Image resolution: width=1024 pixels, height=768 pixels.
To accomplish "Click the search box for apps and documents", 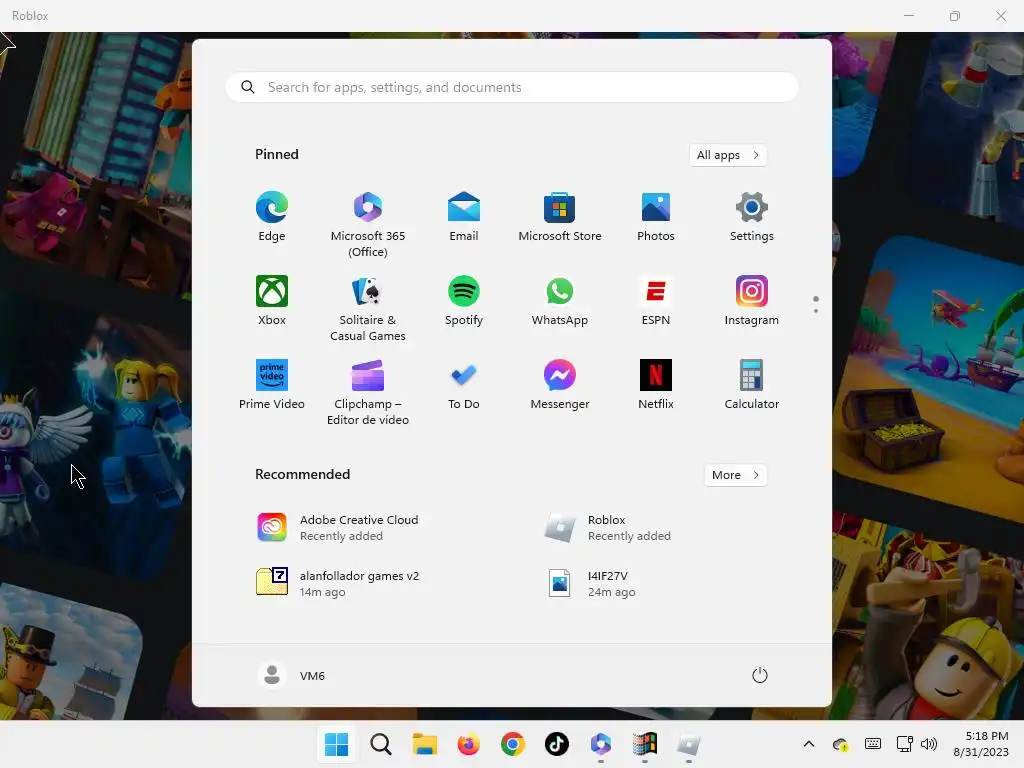I will click(511, 87).
